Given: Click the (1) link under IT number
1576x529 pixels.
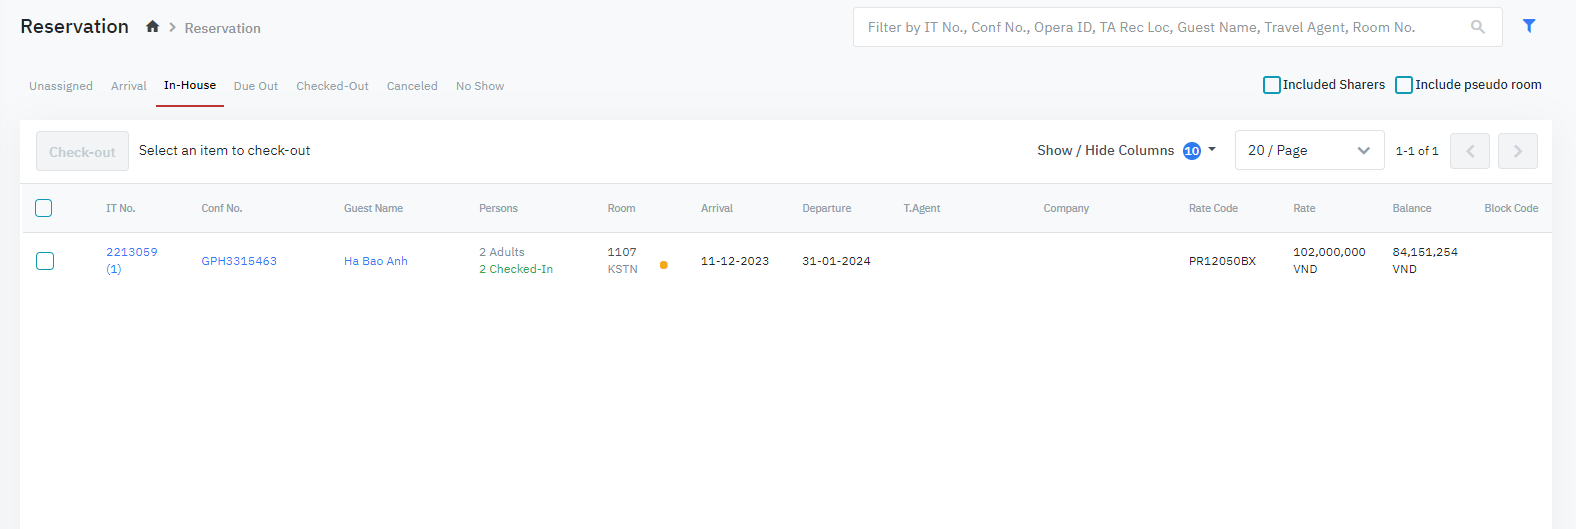Looking at the screenshot, I should click(114, 269).
